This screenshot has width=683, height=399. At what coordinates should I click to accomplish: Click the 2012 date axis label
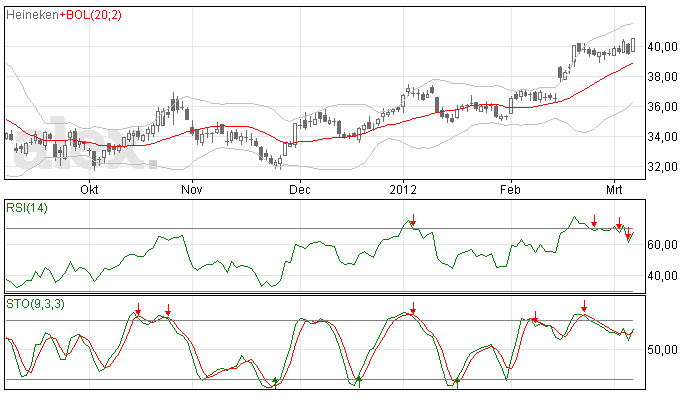coord(403,190)
